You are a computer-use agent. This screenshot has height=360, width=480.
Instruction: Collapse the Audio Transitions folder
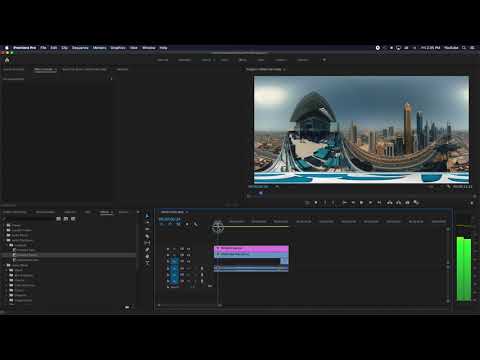point(4,240)
